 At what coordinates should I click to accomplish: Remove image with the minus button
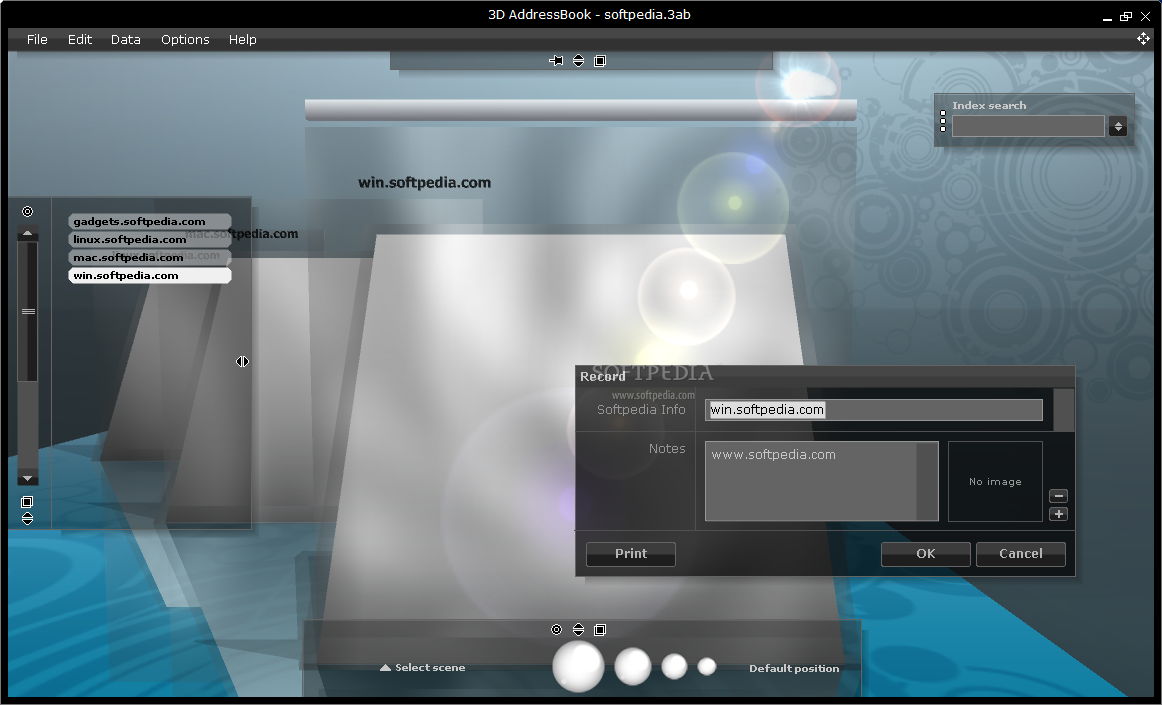pos(1058,496)
